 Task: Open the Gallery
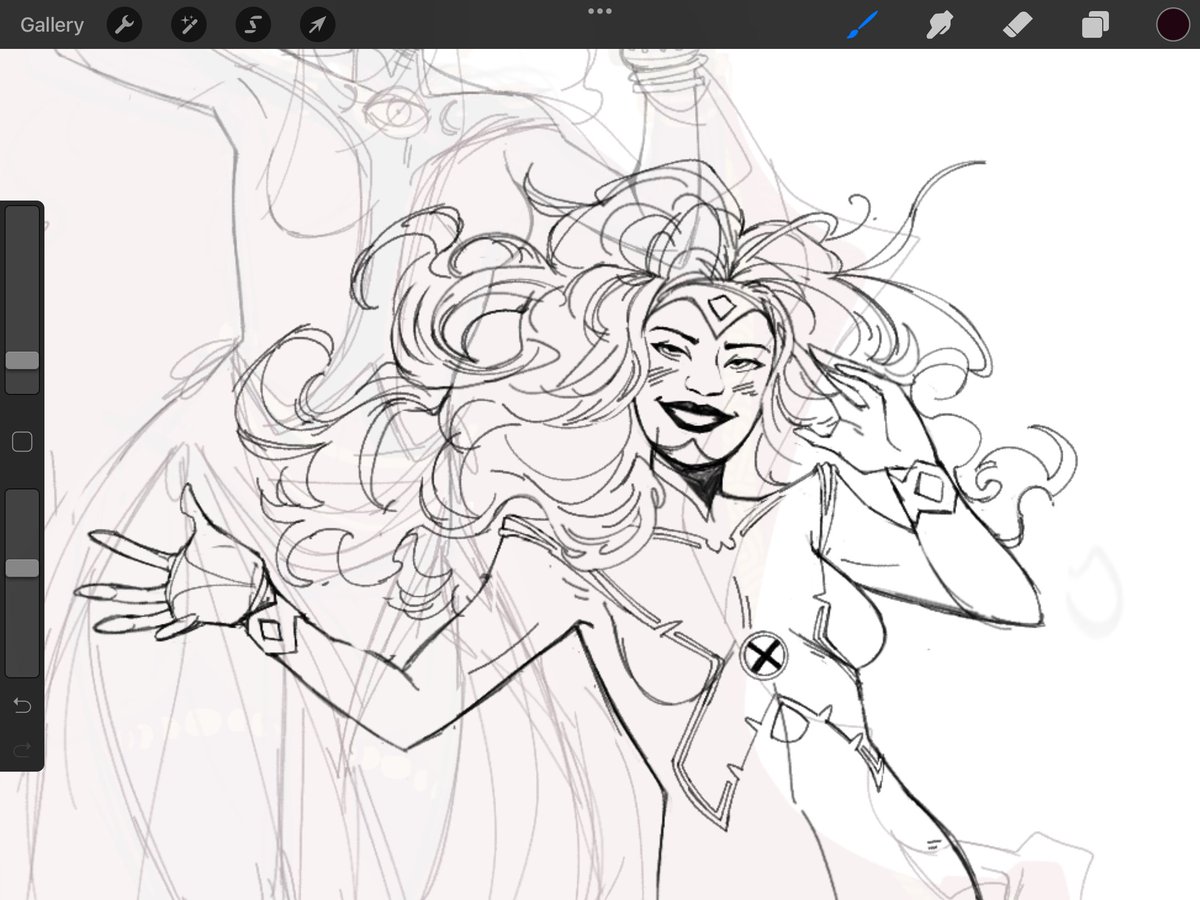pos(52,25)
